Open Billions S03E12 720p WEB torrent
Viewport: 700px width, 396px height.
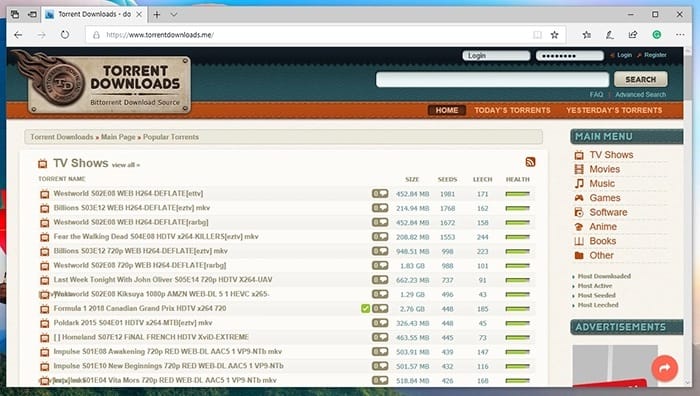[141, 251]
